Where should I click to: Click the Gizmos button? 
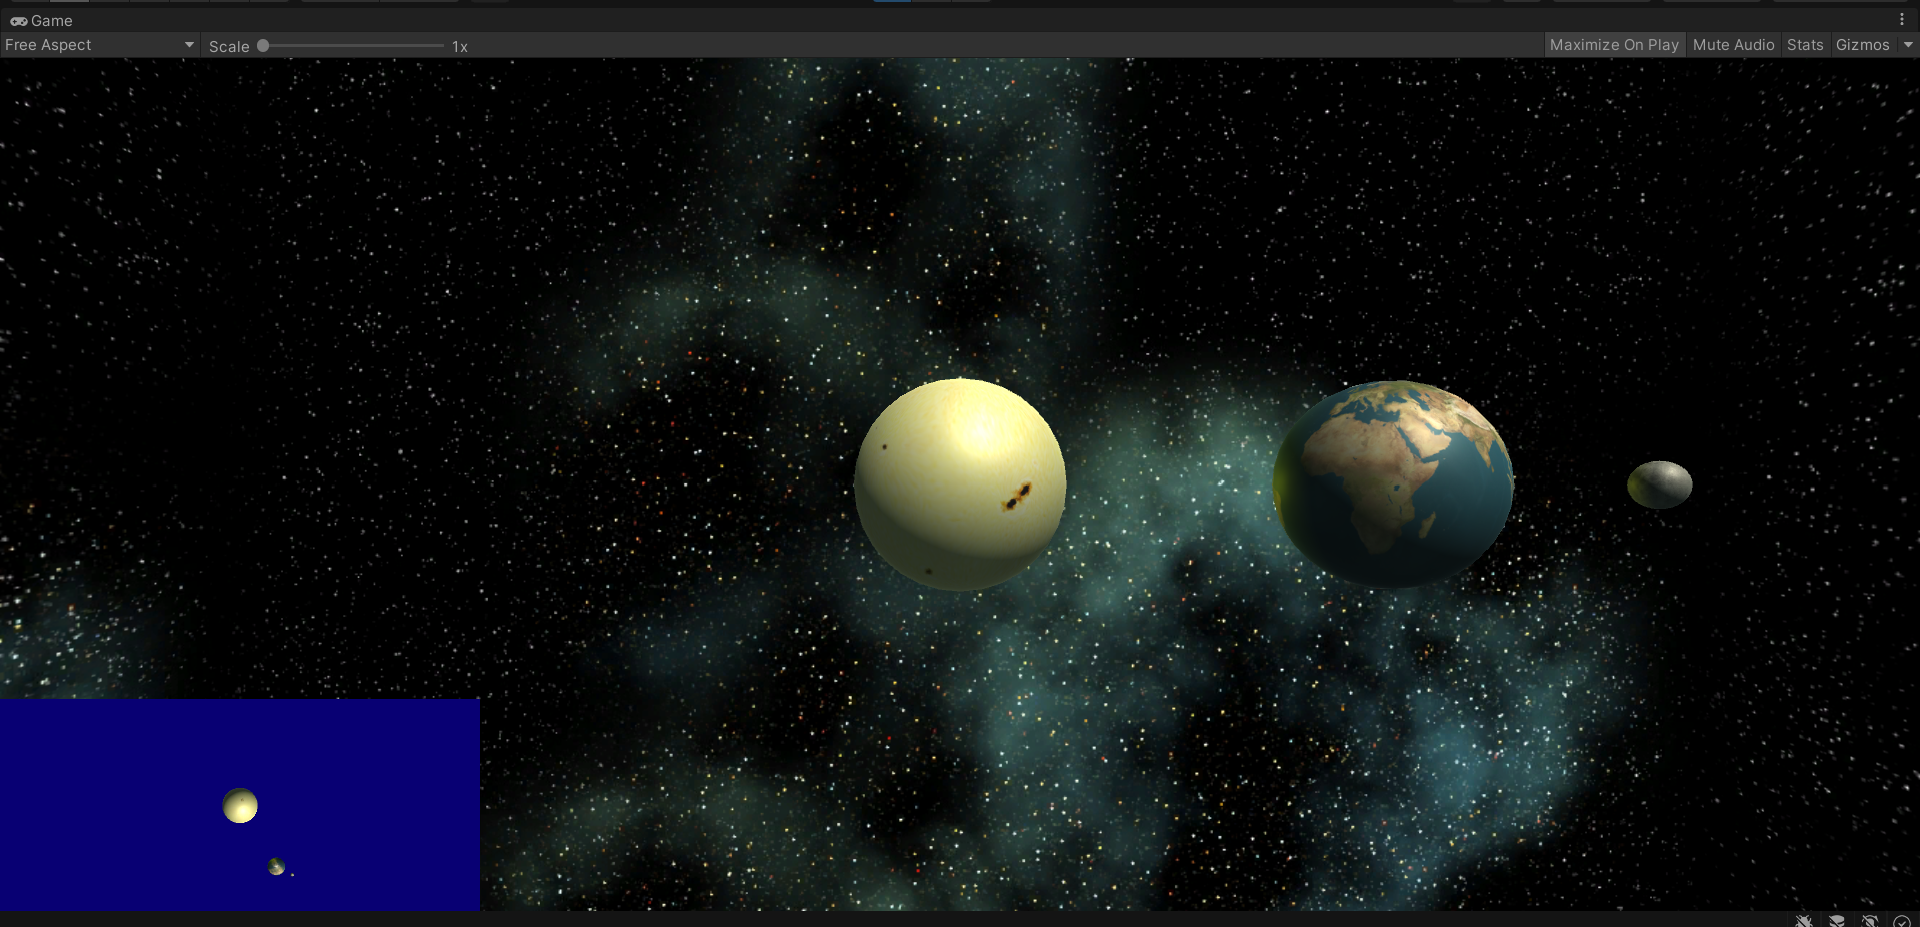pos(1865,44)
